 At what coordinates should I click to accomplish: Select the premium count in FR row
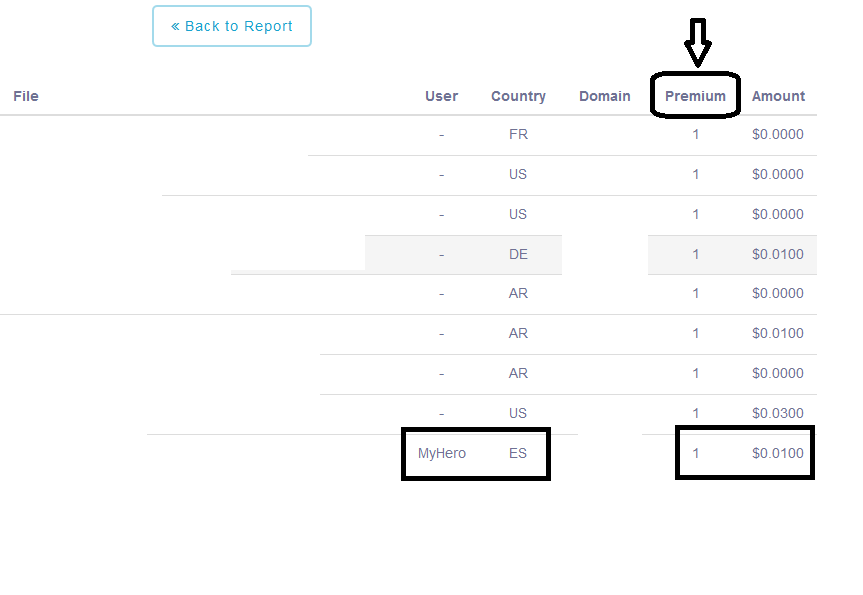(696, 134)
